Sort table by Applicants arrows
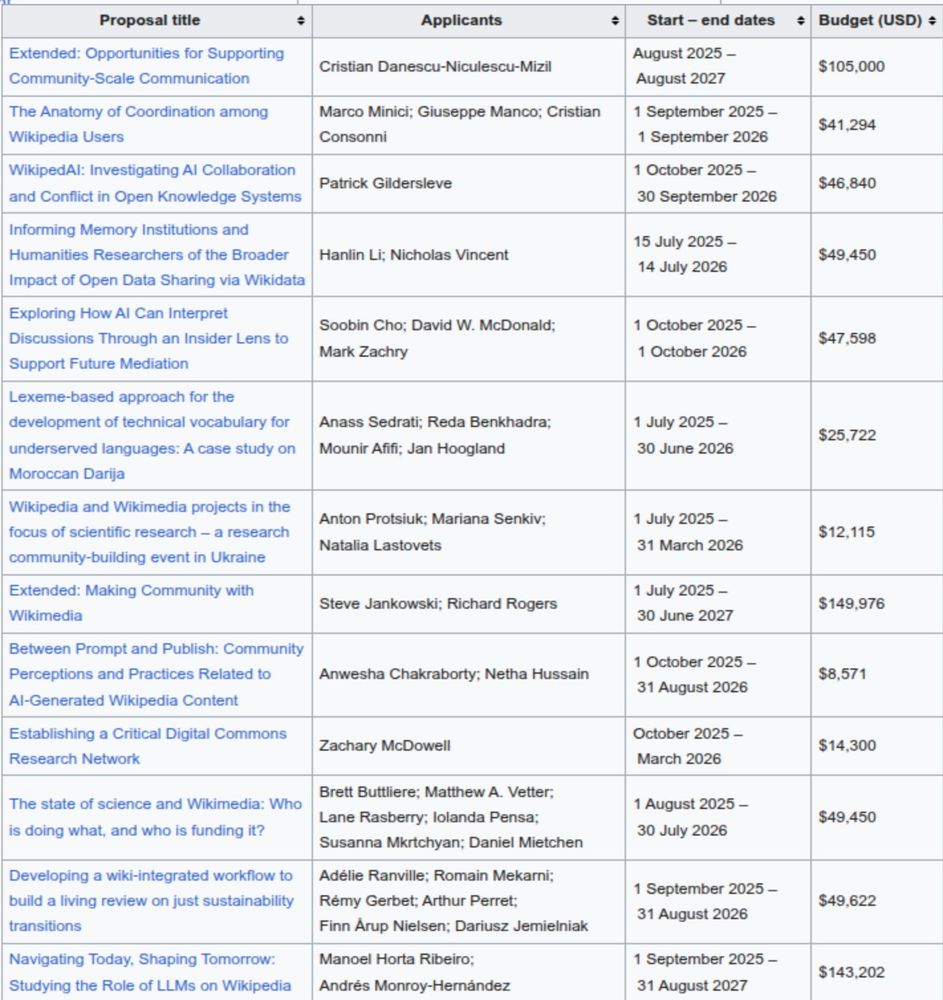943x1000 pixels. 615,21
